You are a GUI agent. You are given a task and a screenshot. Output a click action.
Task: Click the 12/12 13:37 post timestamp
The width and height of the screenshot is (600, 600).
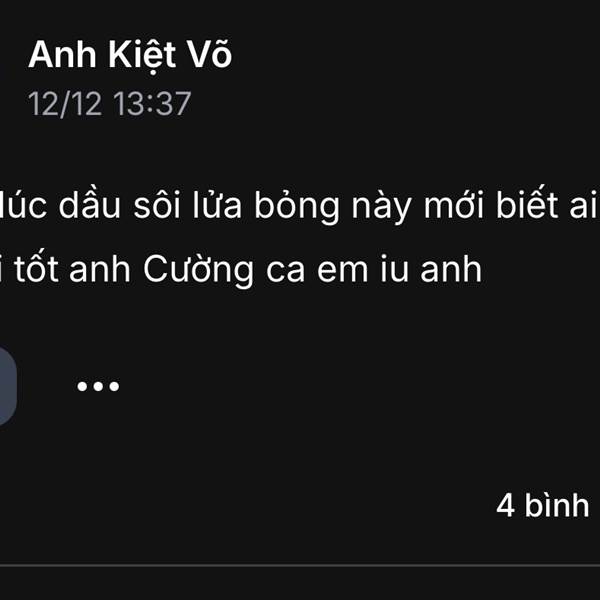(x=109, y=103)
